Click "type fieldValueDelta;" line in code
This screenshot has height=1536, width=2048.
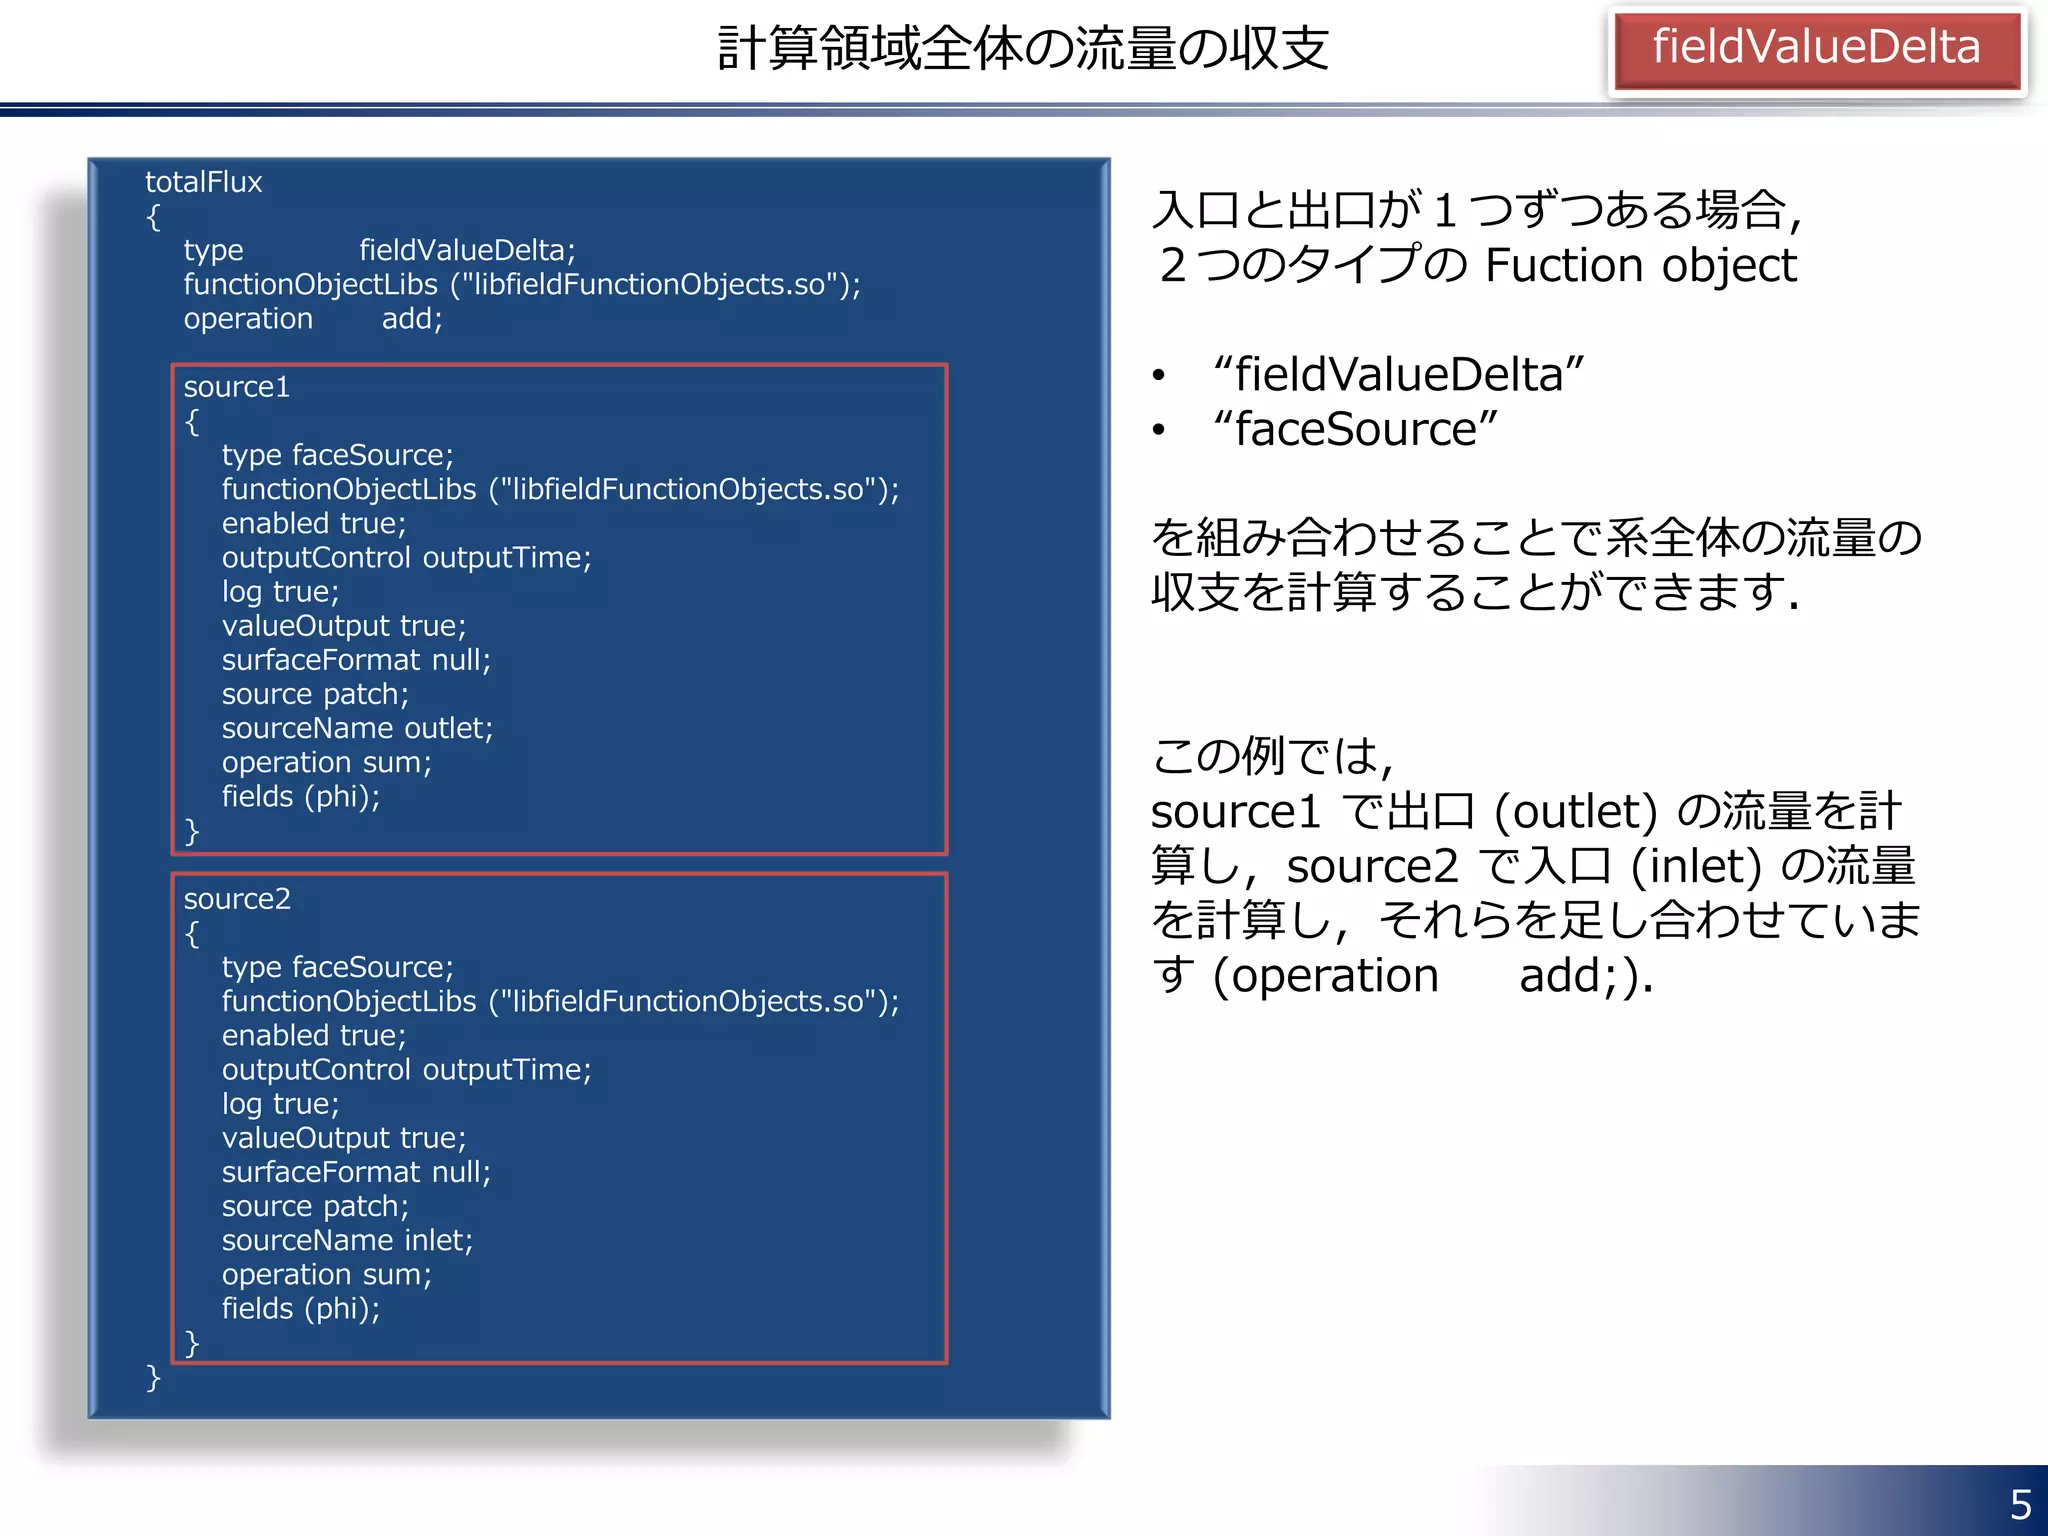coord(379,250)
